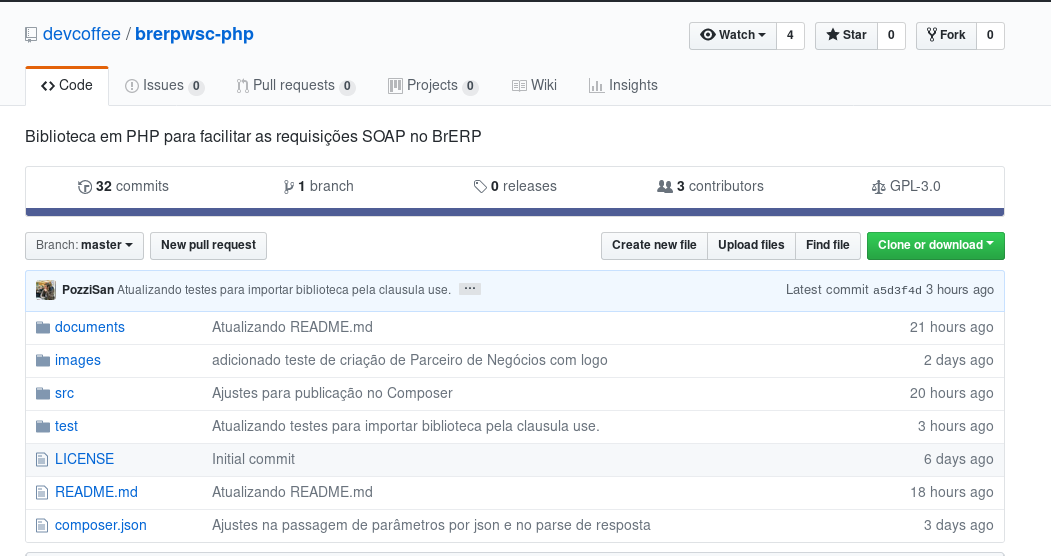Switch to the Issues tab
The image size is (1051, 556).
click(x=164, y=86)
